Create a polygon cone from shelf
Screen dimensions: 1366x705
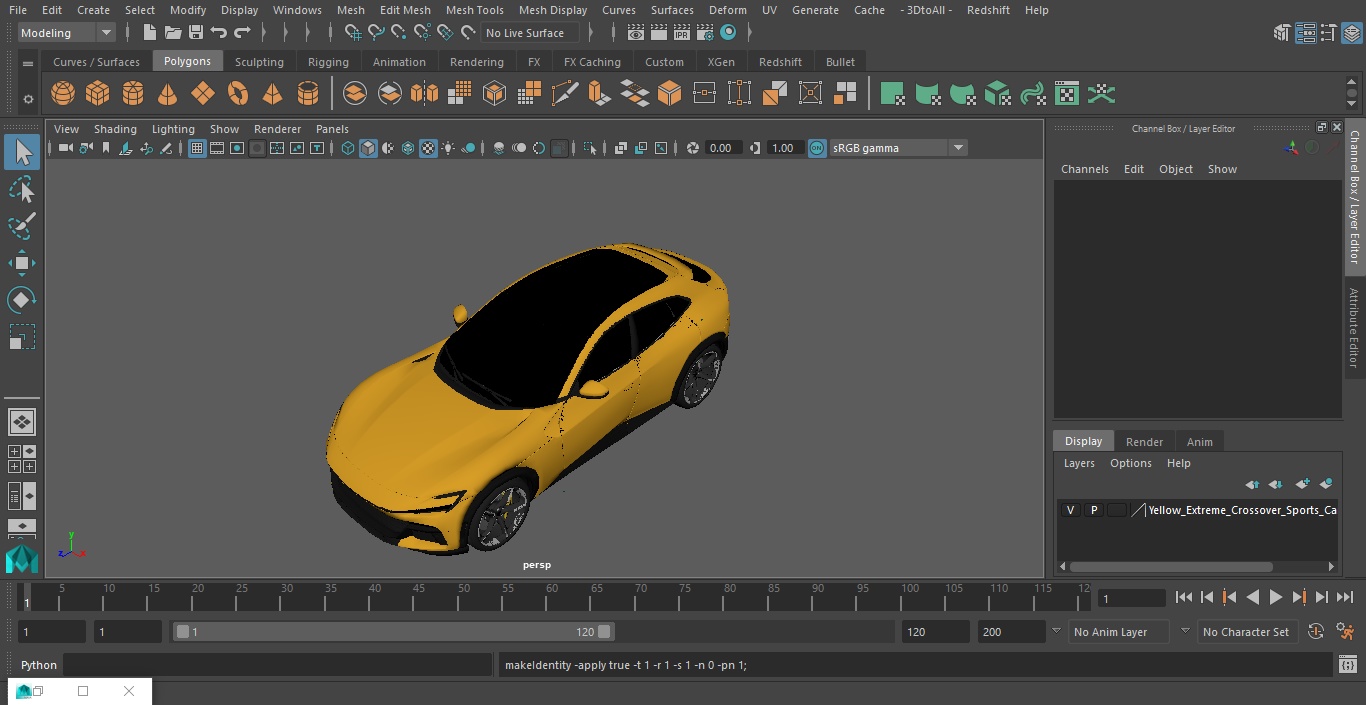168,94
